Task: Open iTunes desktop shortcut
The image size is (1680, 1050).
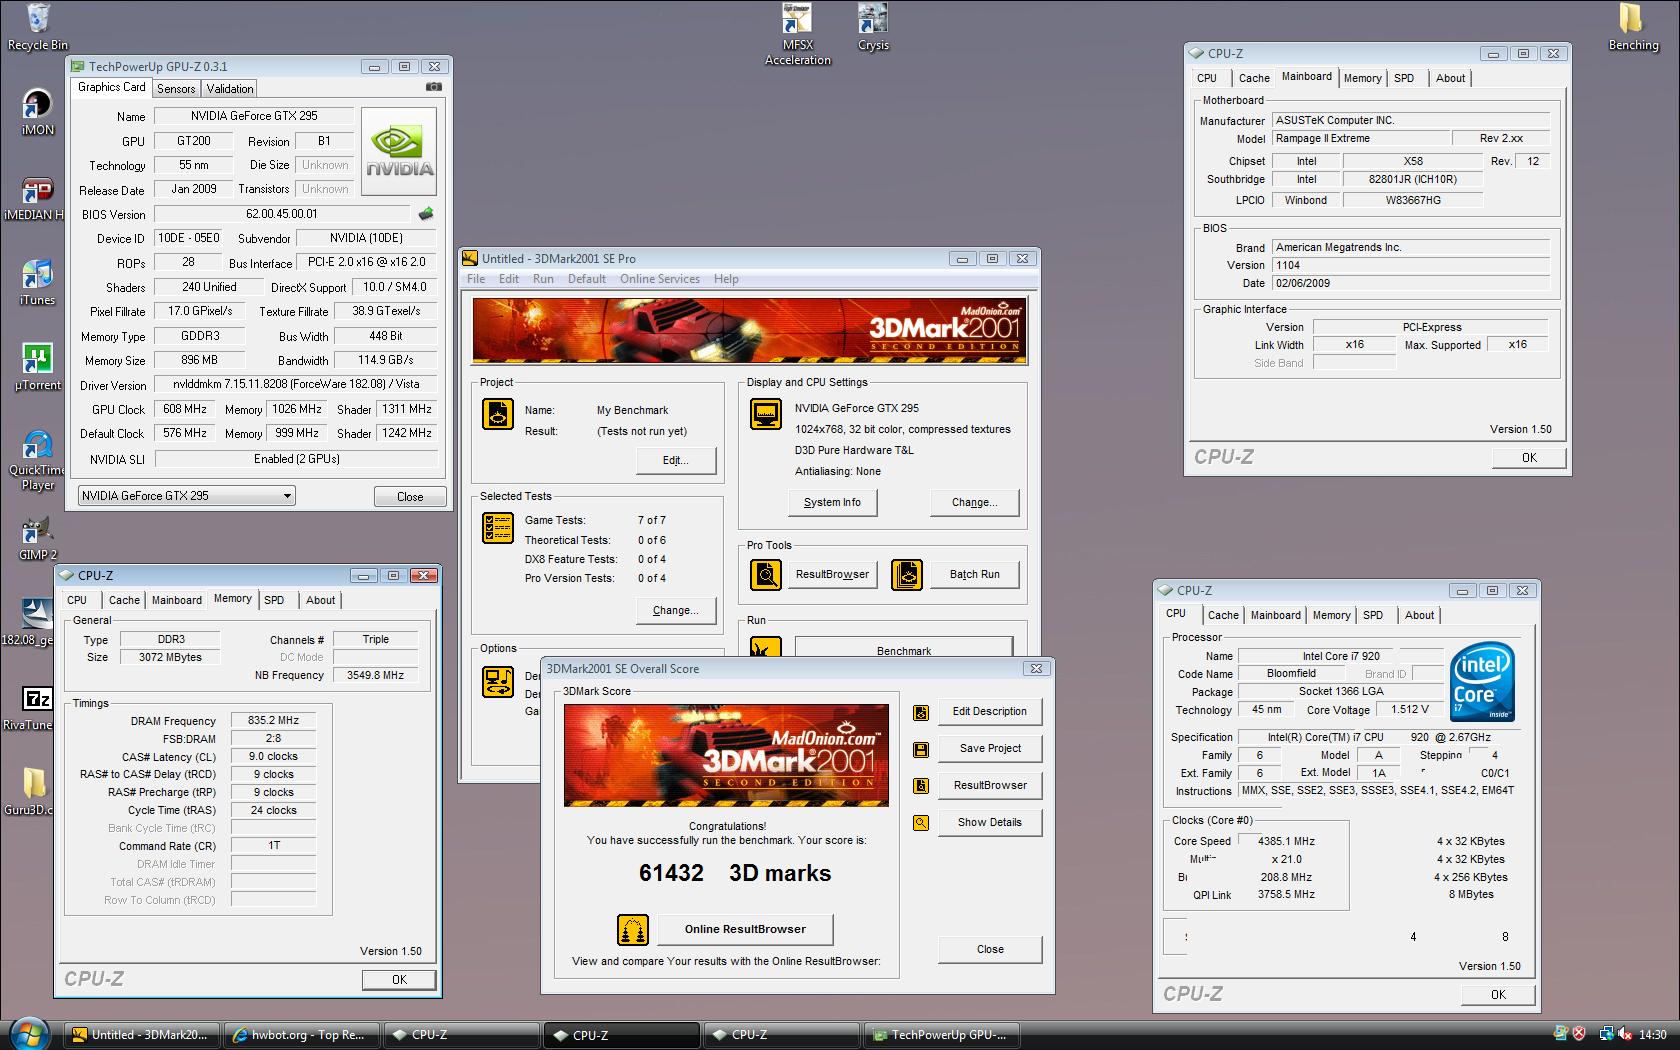Action: (x=37, y=282)
